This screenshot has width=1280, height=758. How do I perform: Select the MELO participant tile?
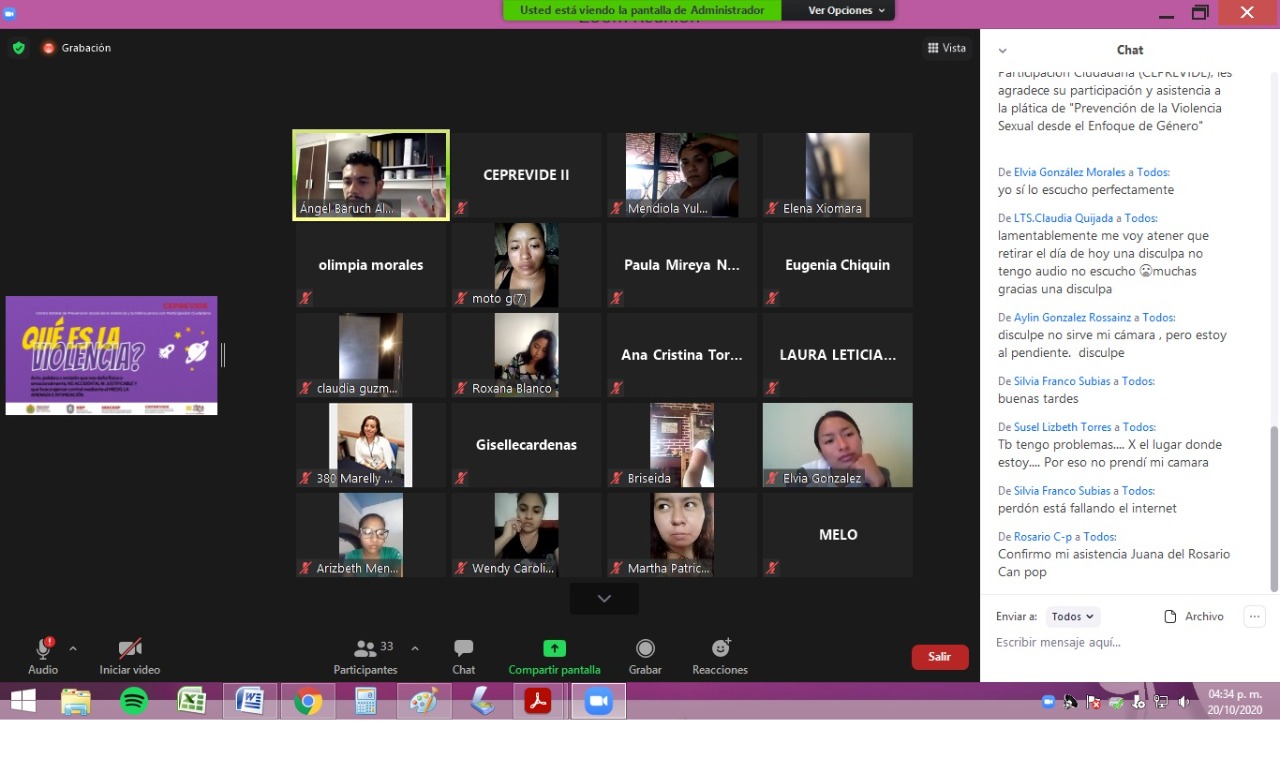tap(838, 535)
